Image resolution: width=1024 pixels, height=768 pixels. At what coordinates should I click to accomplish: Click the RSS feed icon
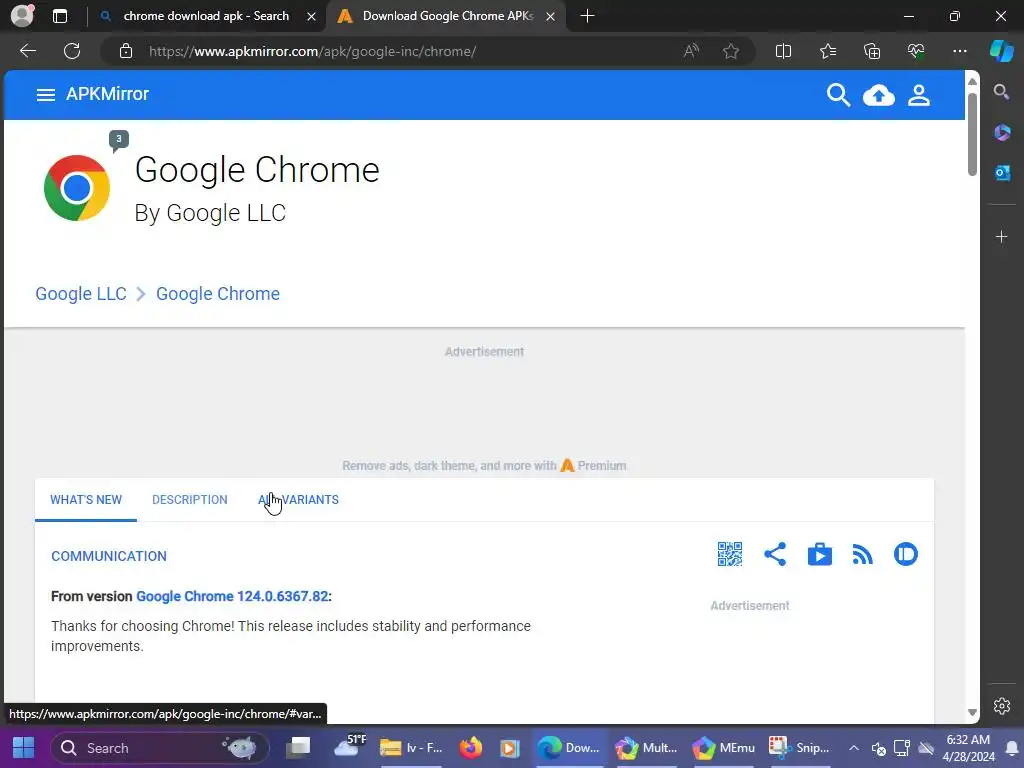click(862, 555)
